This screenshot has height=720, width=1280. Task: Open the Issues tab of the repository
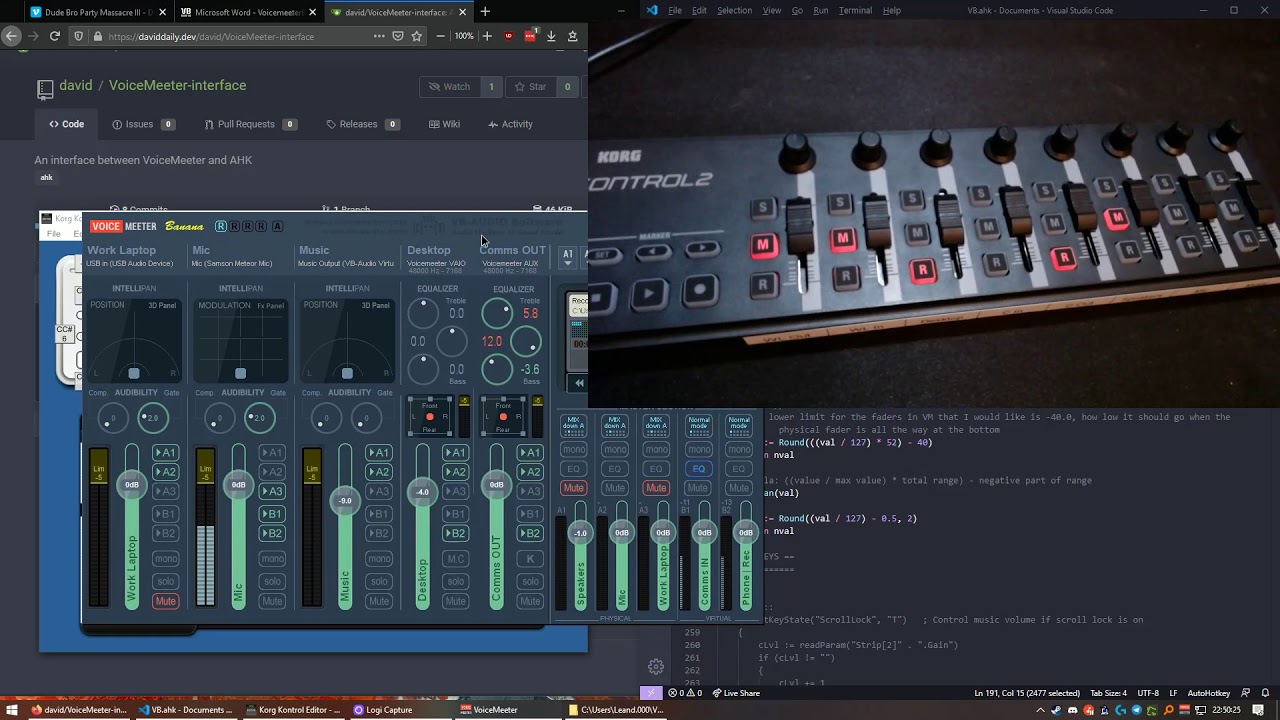click(144, 124)
